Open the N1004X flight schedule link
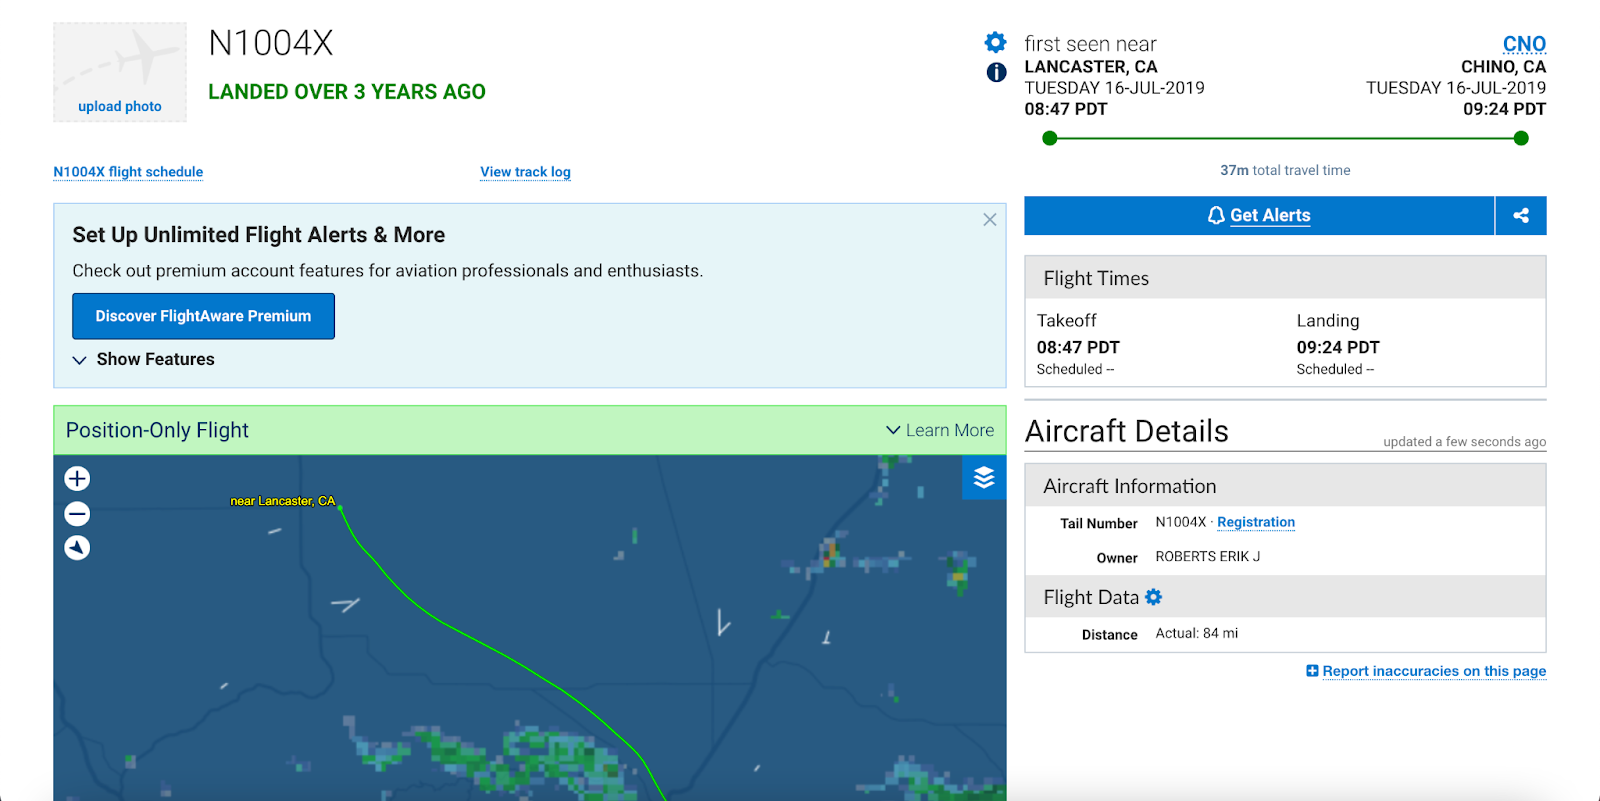 pyautogui.click(x=128, y=172)
